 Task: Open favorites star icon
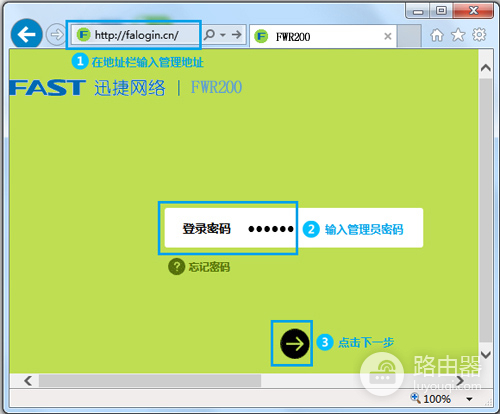[x=458, y=35]
